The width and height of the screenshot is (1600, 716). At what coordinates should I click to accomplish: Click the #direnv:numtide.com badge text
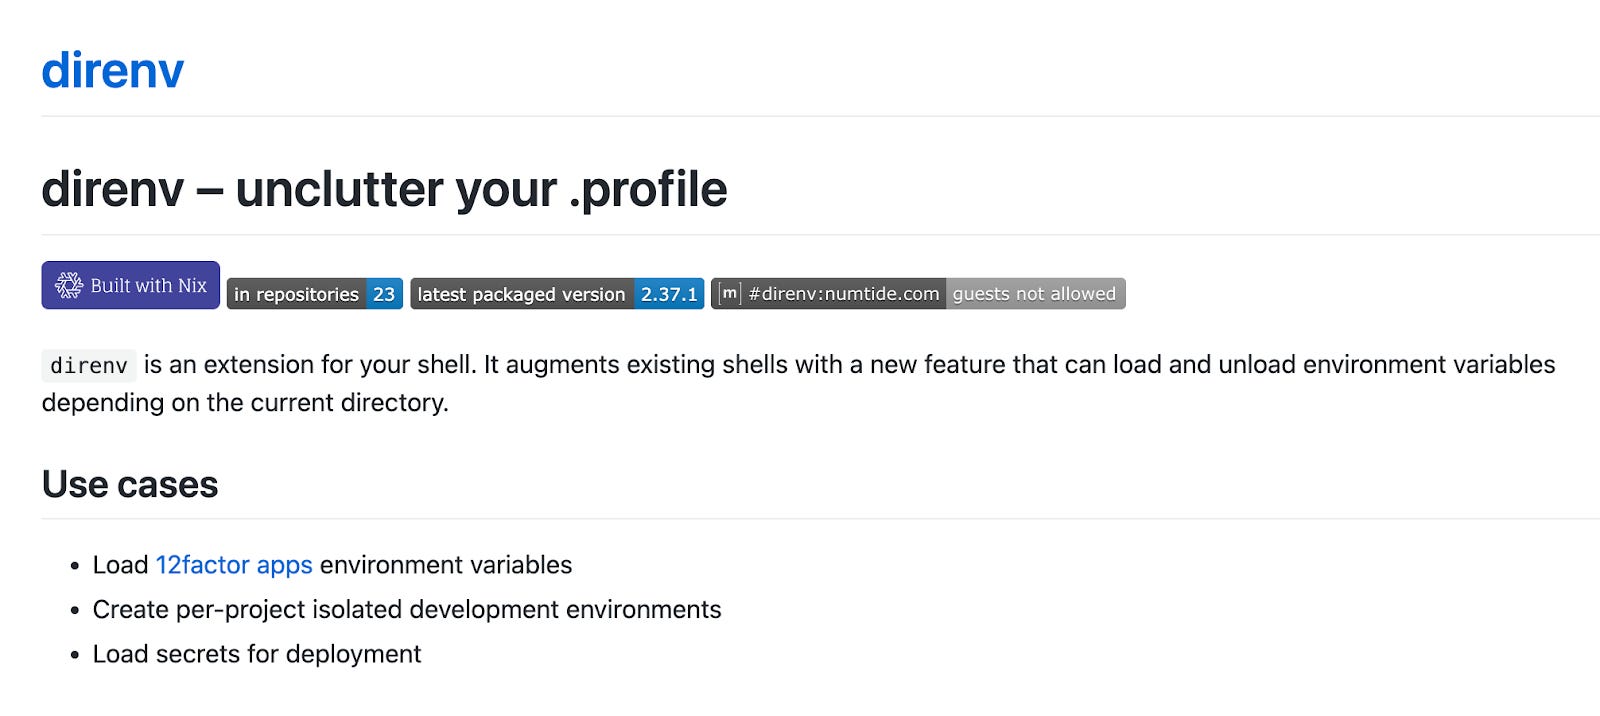click(844, 294)
